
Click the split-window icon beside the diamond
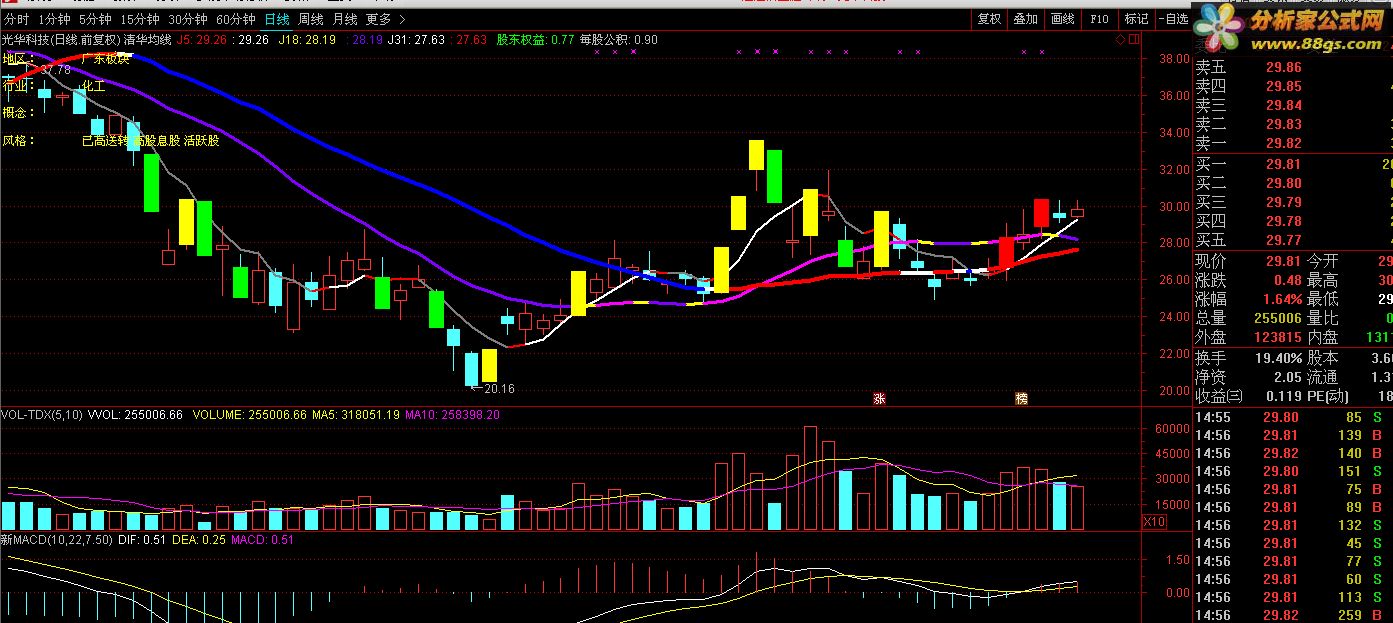1135,40
